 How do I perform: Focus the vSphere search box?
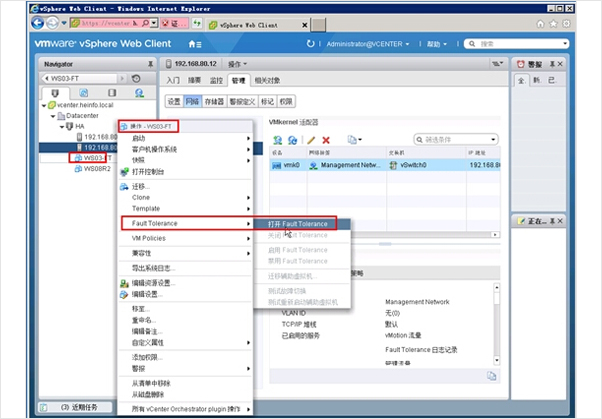click(x=516, y=44)
